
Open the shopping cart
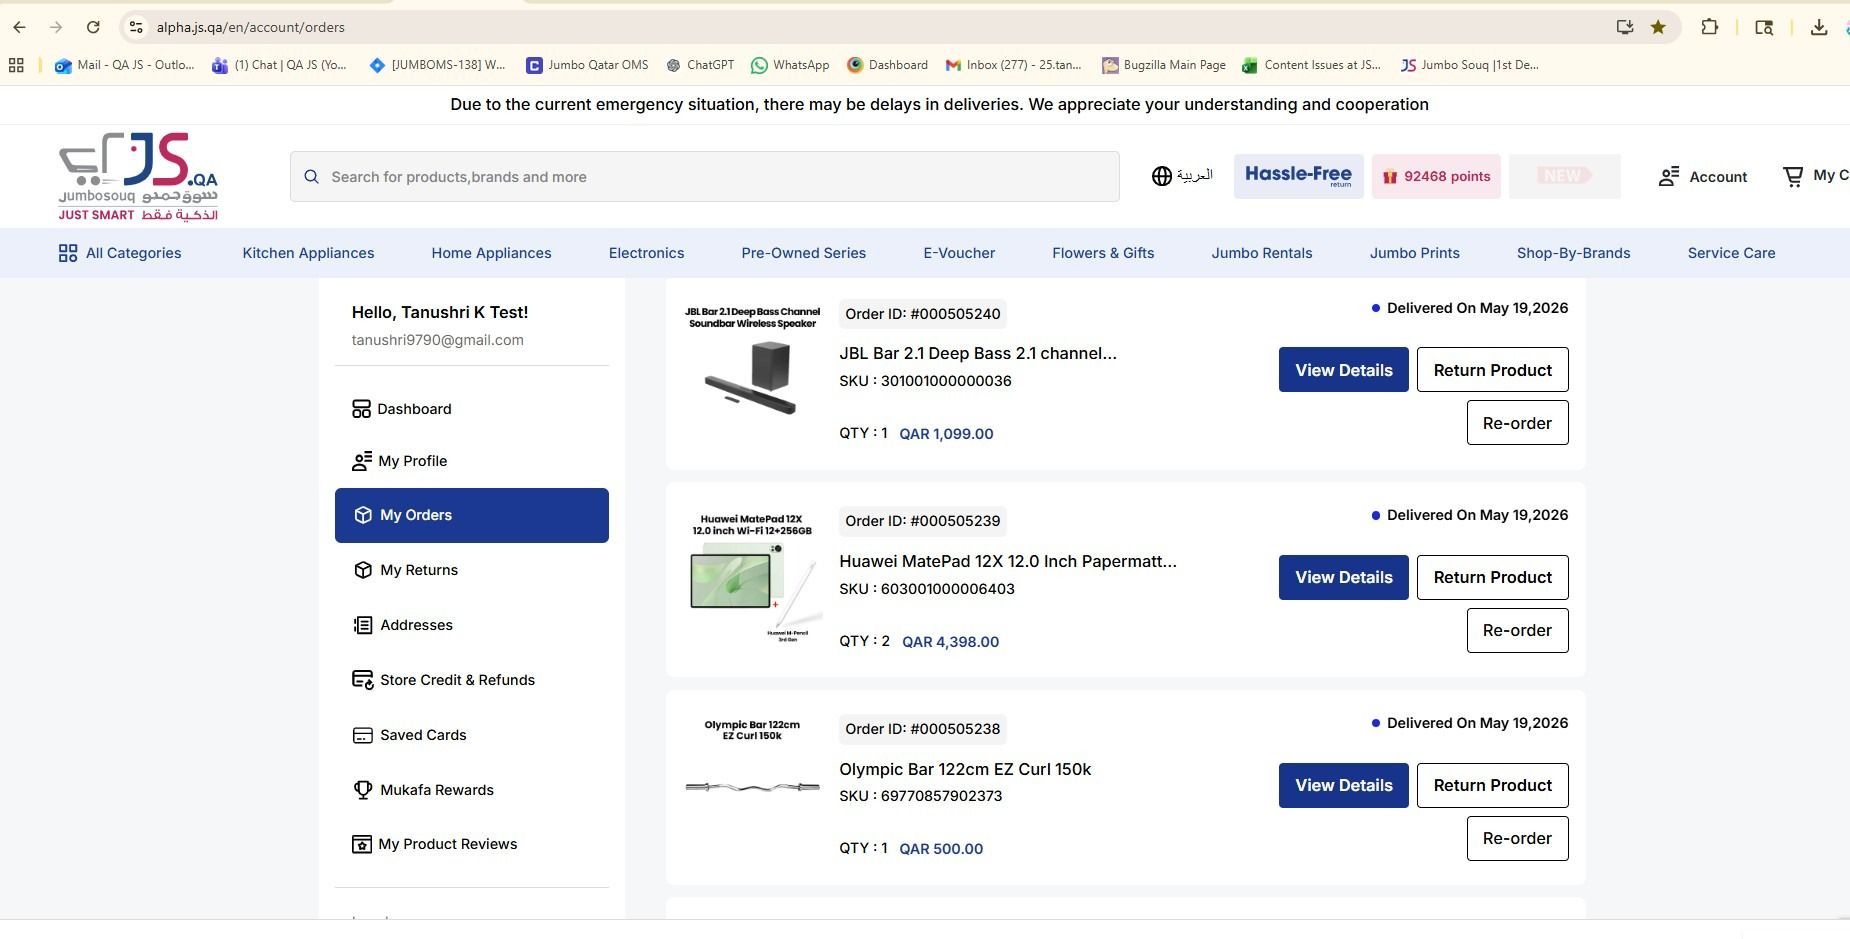(x=1815, y=176)
